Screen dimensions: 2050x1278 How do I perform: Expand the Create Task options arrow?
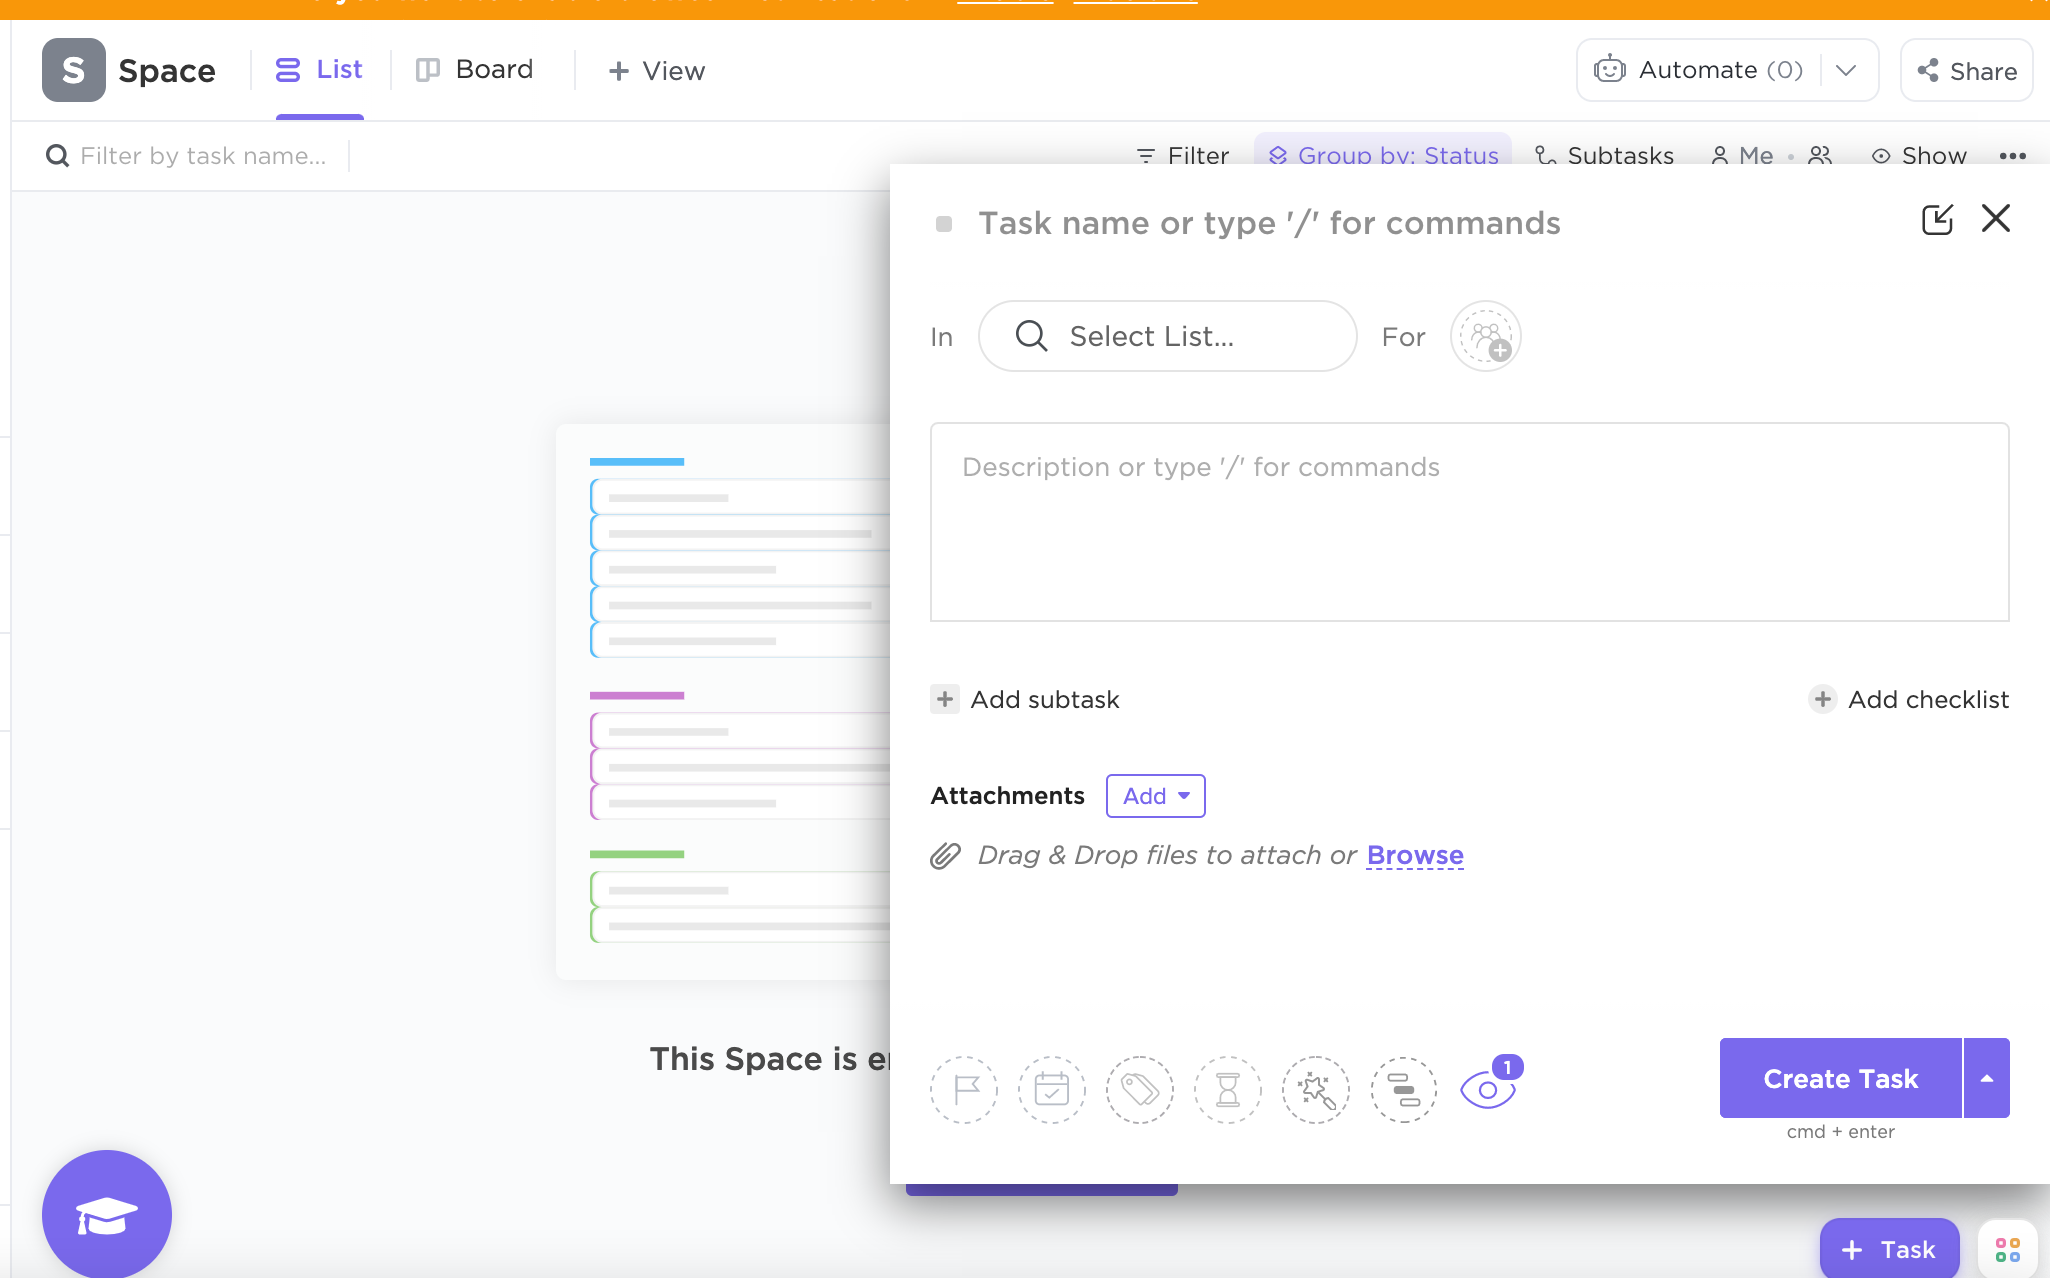click(1987, 1078)
